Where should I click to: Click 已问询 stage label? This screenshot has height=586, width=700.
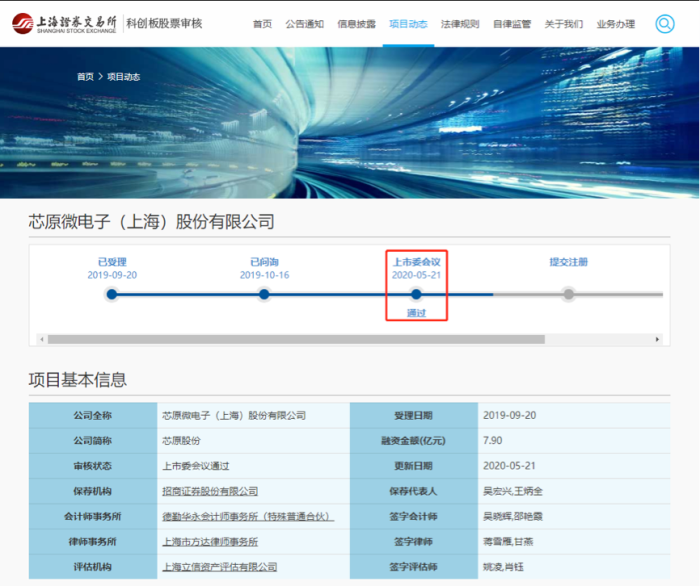[x=264, y=262]
